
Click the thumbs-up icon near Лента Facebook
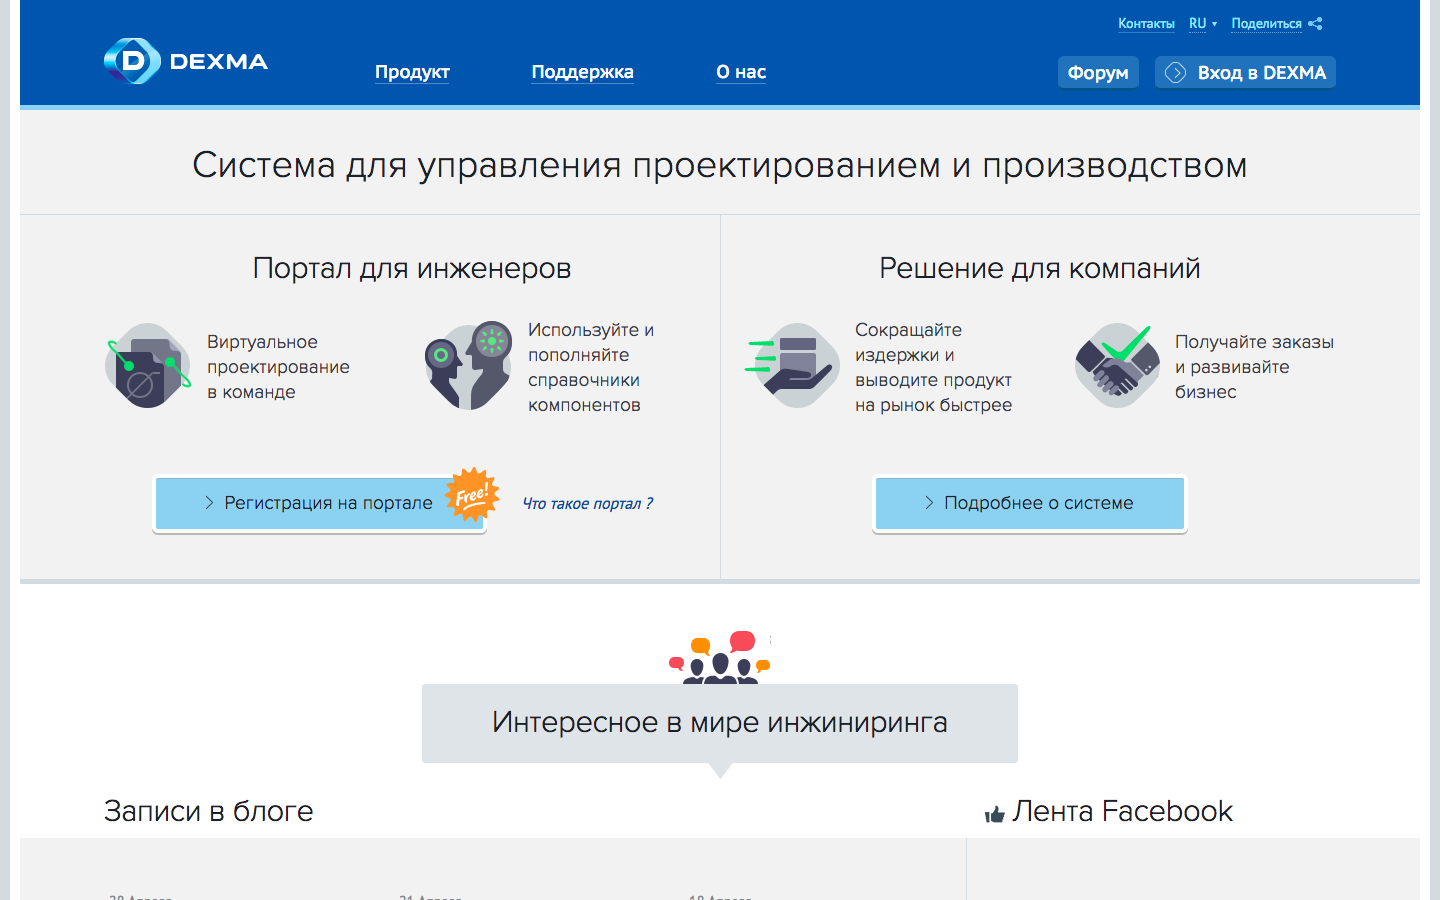(993, 813)
